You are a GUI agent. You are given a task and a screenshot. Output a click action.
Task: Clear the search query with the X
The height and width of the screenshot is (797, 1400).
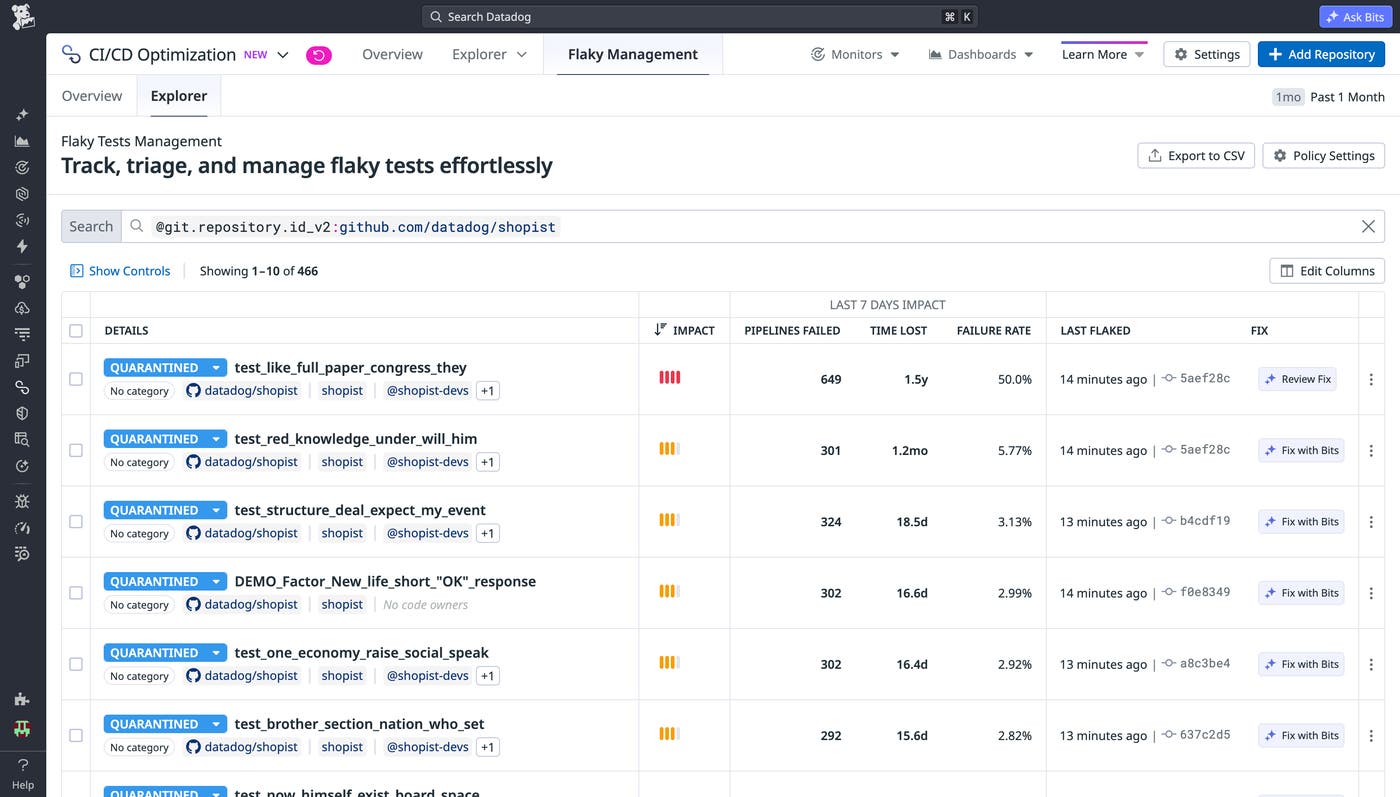point(1368,227)
